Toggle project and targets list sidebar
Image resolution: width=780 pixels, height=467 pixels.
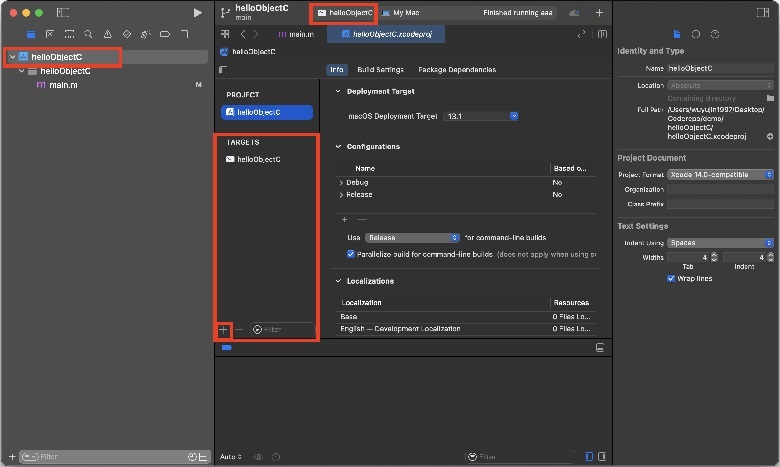point(223,70)
